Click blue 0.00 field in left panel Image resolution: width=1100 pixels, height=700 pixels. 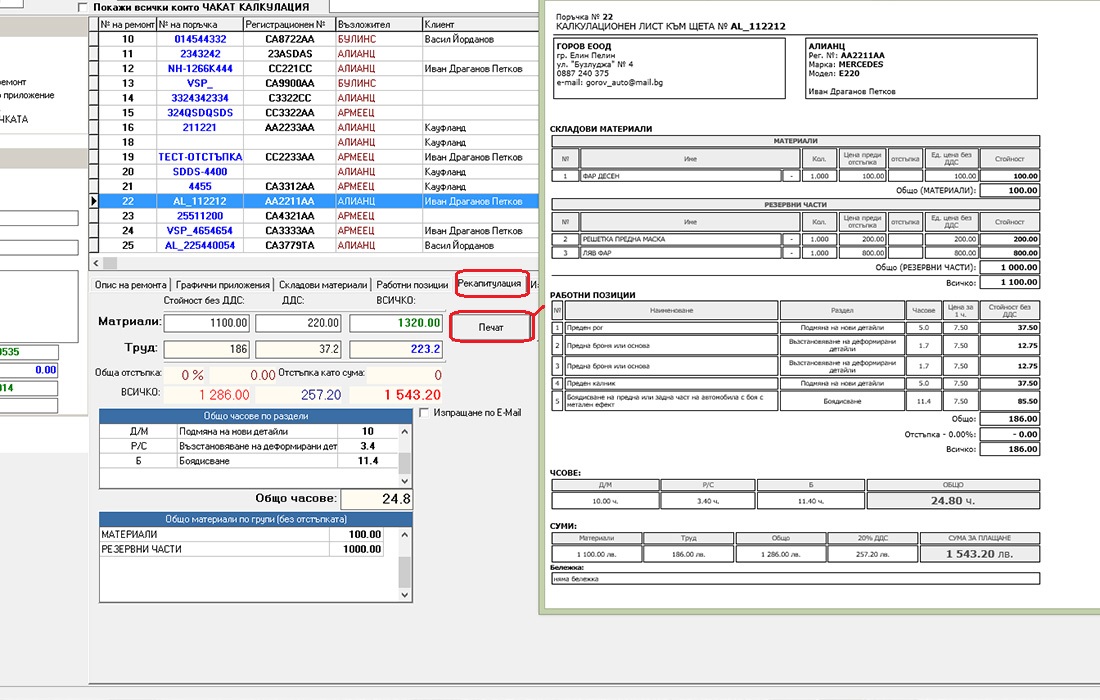(x=29, y=370)
